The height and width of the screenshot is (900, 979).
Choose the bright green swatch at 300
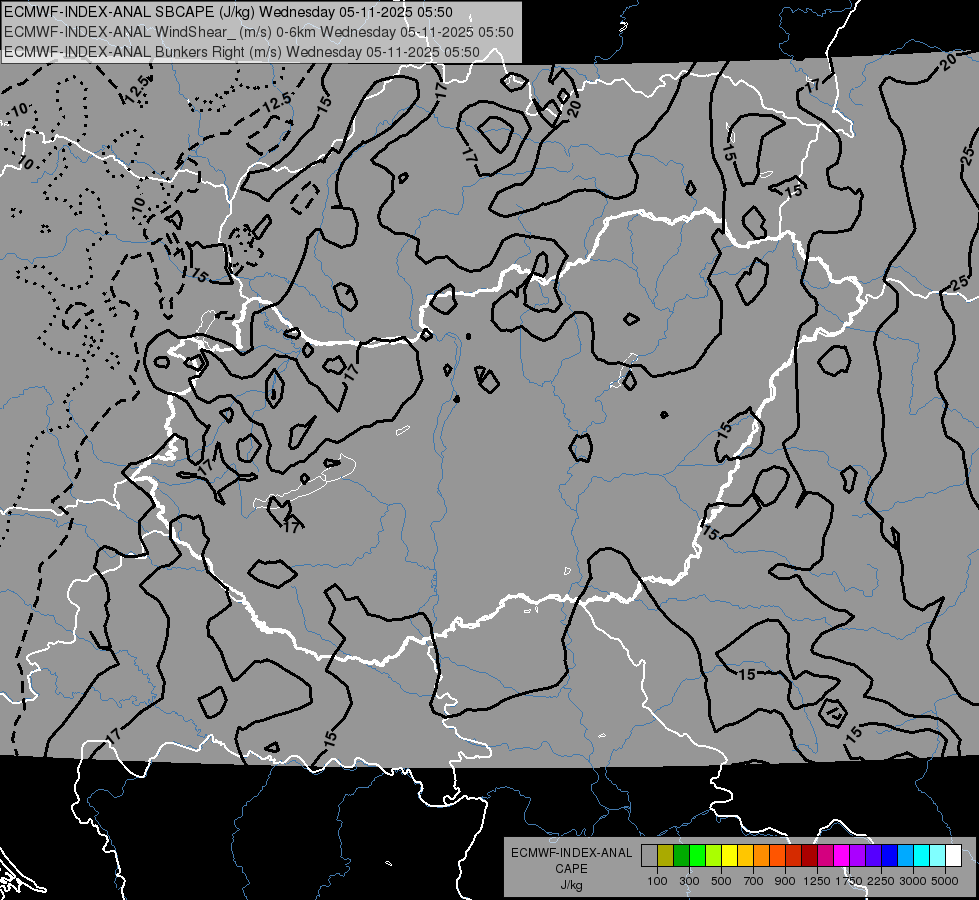[x=697, y=856]
